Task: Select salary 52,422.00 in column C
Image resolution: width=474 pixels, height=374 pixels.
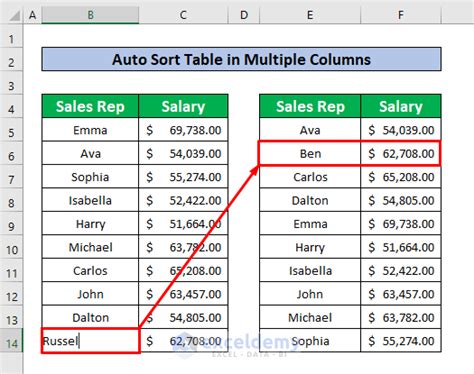Action: pos(183,200)
